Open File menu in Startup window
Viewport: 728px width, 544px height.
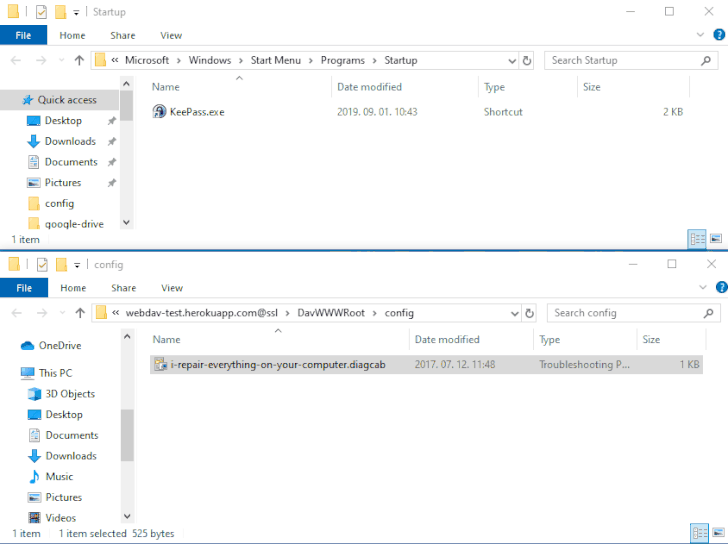pos(23,35)
